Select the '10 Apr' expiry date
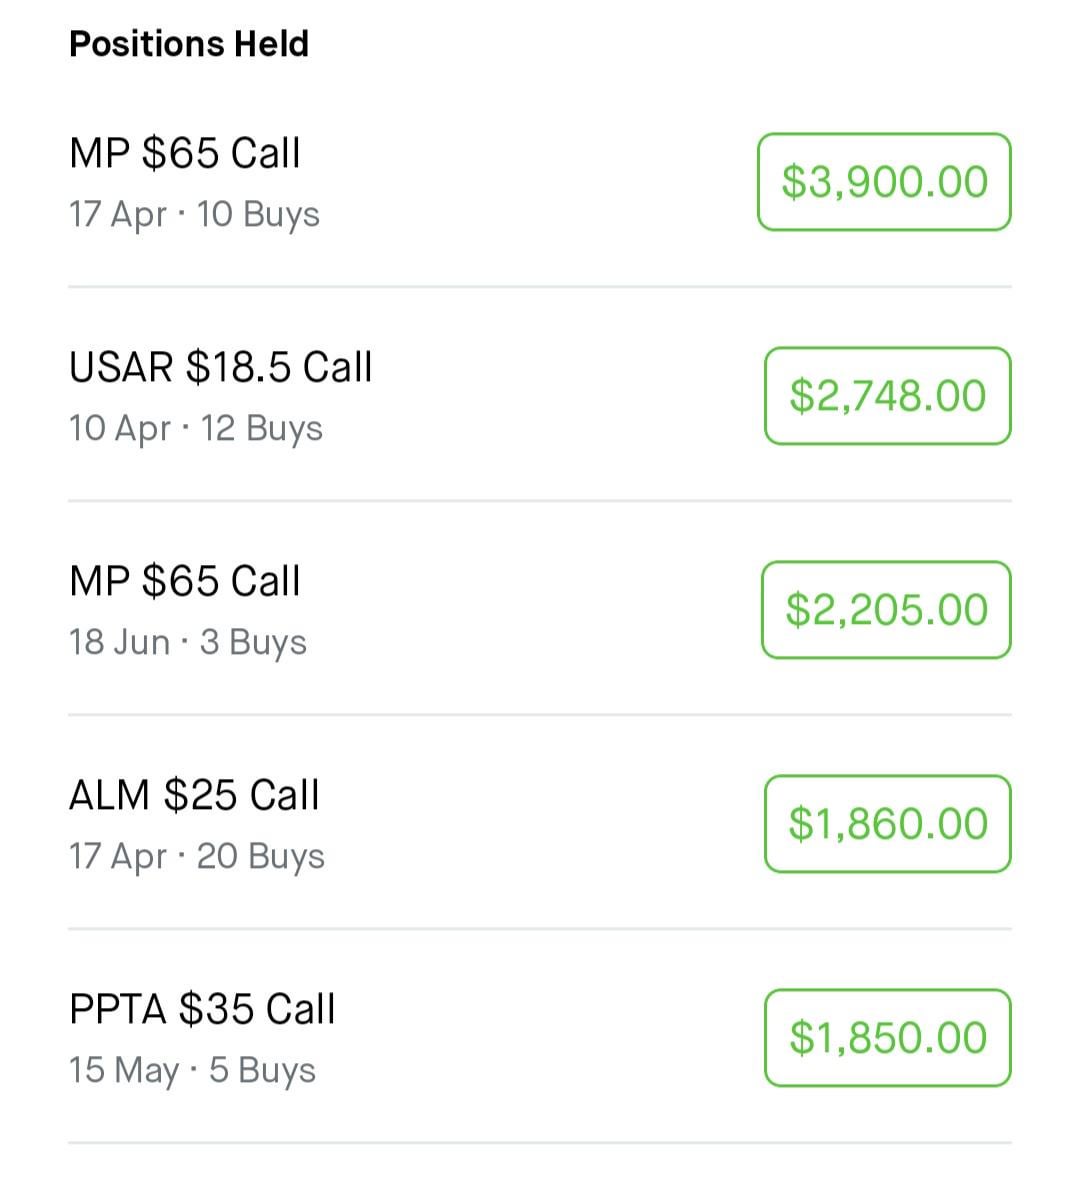The height and width of the screenshot is (1180, 1080). (120, 429)
